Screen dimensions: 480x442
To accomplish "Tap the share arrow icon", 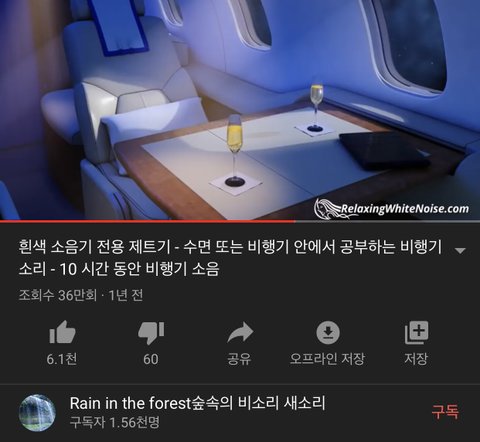I will [x=240, y=332].
